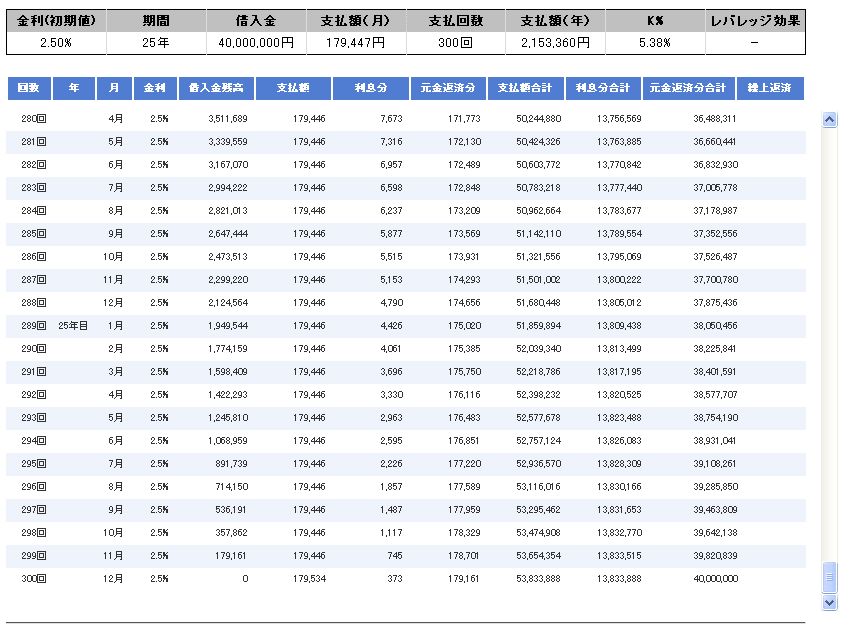Image resolution: width=850 pixels, height=626 pixels.
Task: Click the scrollbar down arrow
Action: (x=828, y=602)
